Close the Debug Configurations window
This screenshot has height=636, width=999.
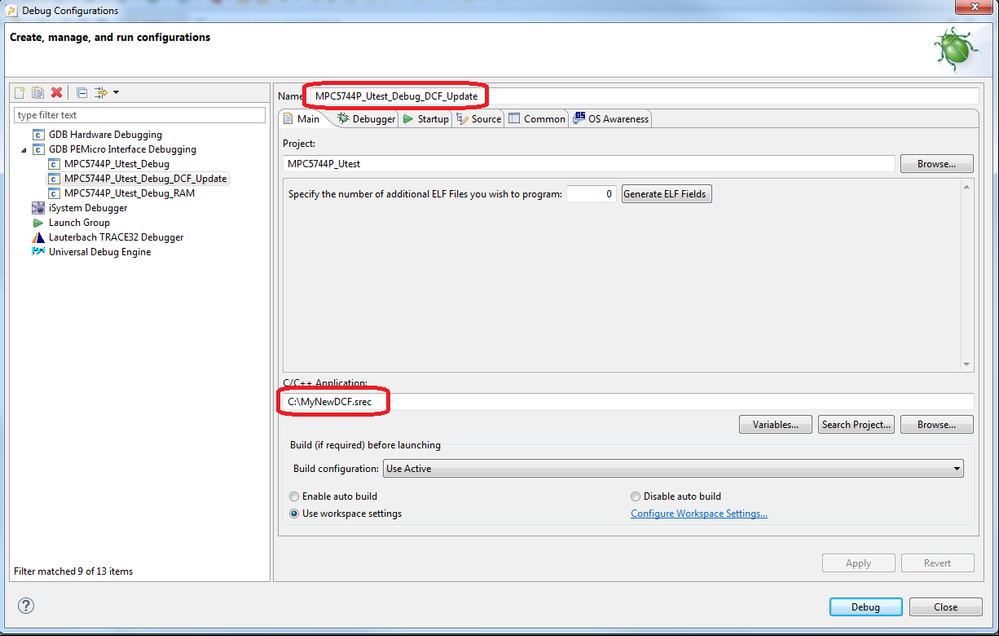pos(974,7)
